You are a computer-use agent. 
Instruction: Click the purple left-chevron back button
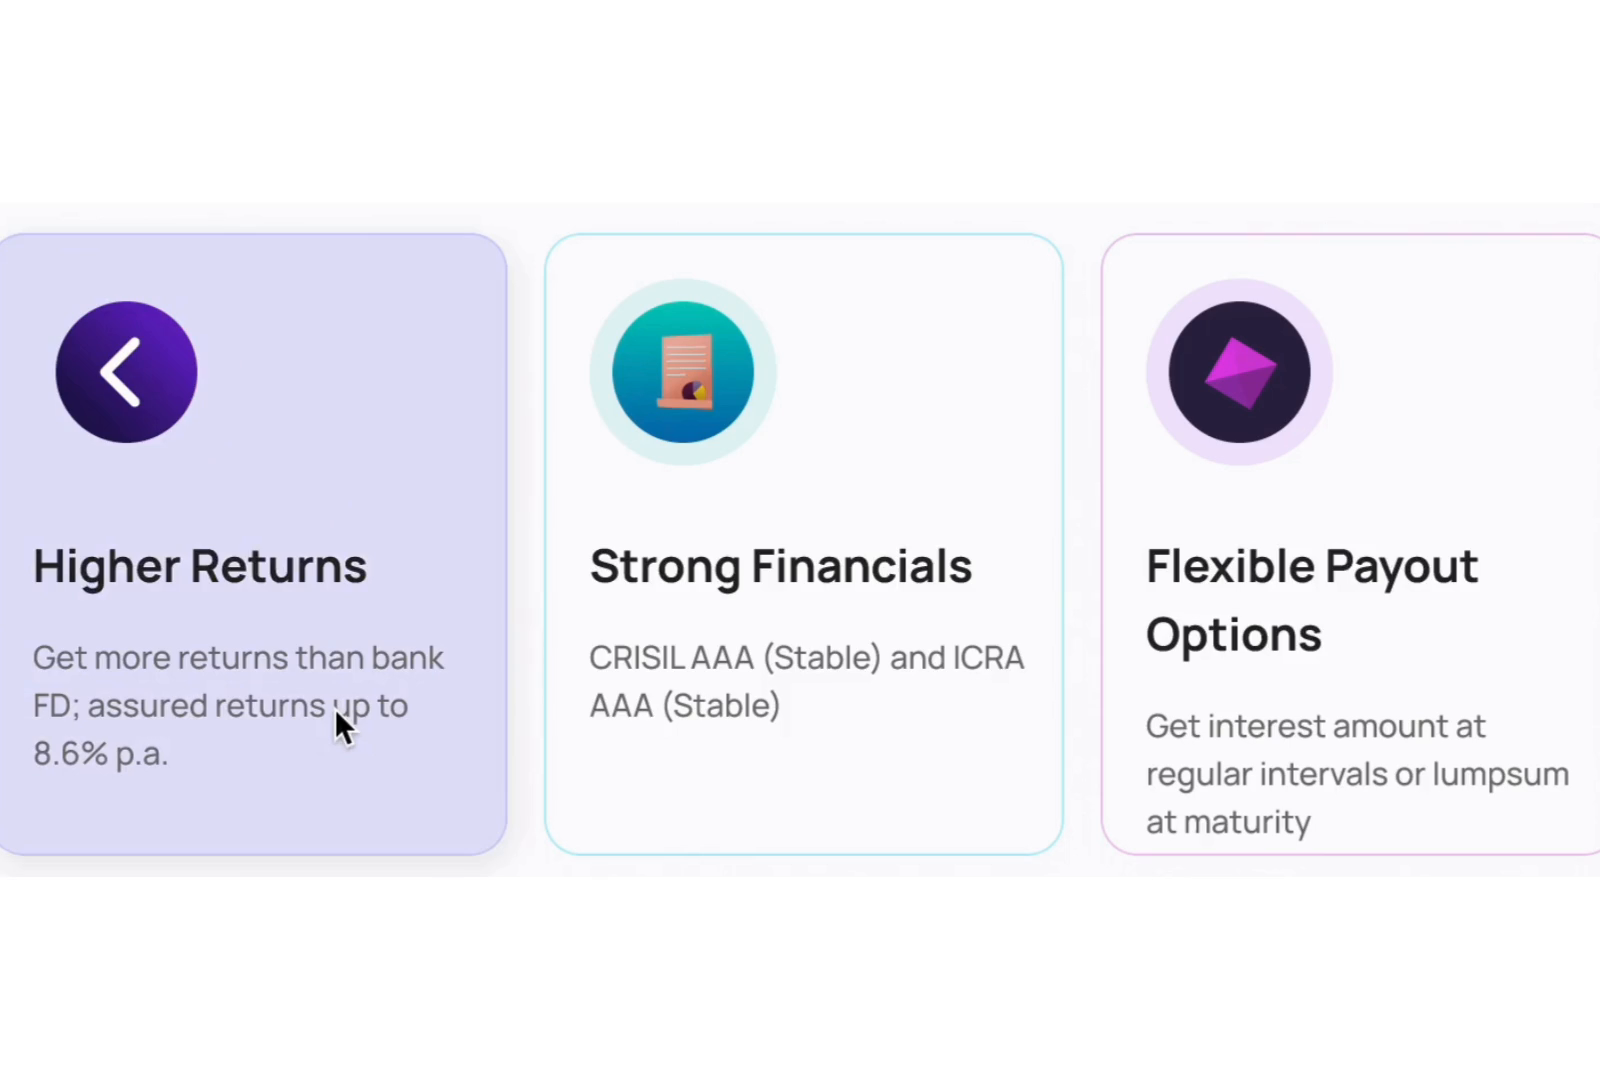(x=126, y=372)
